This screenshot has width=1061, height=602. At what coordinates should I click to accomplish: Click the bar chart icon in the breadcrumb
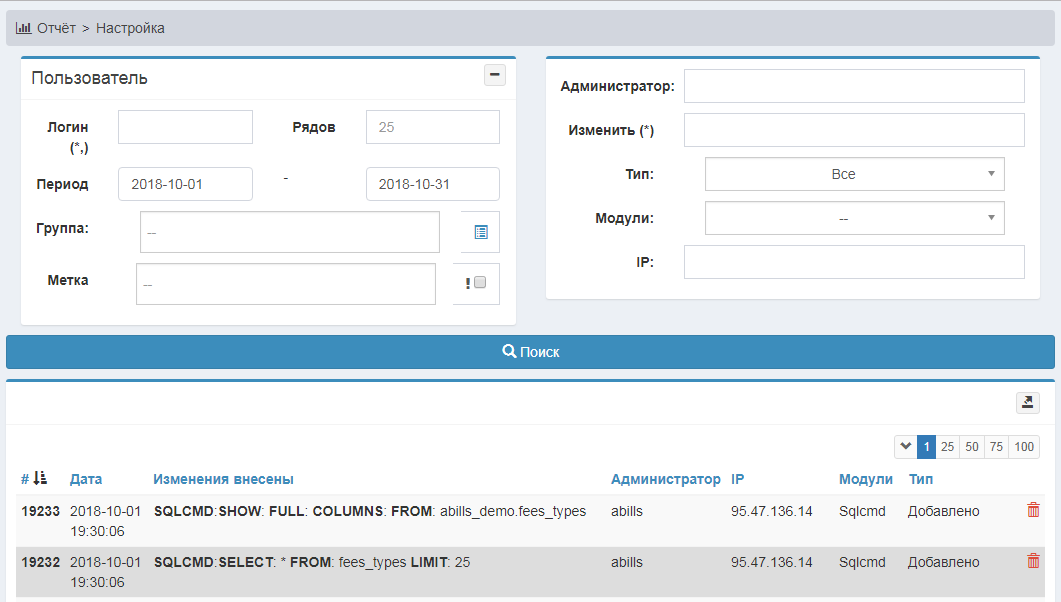pyautogui.click(x=23, y=28)
